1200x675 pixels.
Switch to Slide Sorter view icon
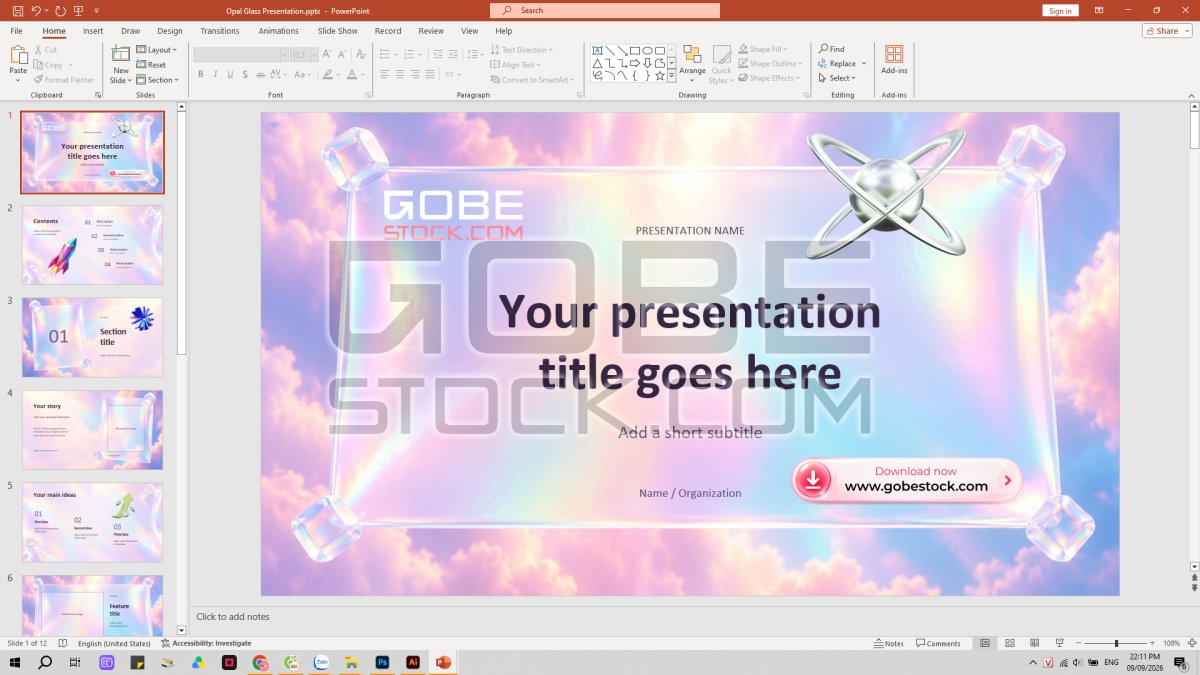pyautogui.click(x=1010, y=643)
